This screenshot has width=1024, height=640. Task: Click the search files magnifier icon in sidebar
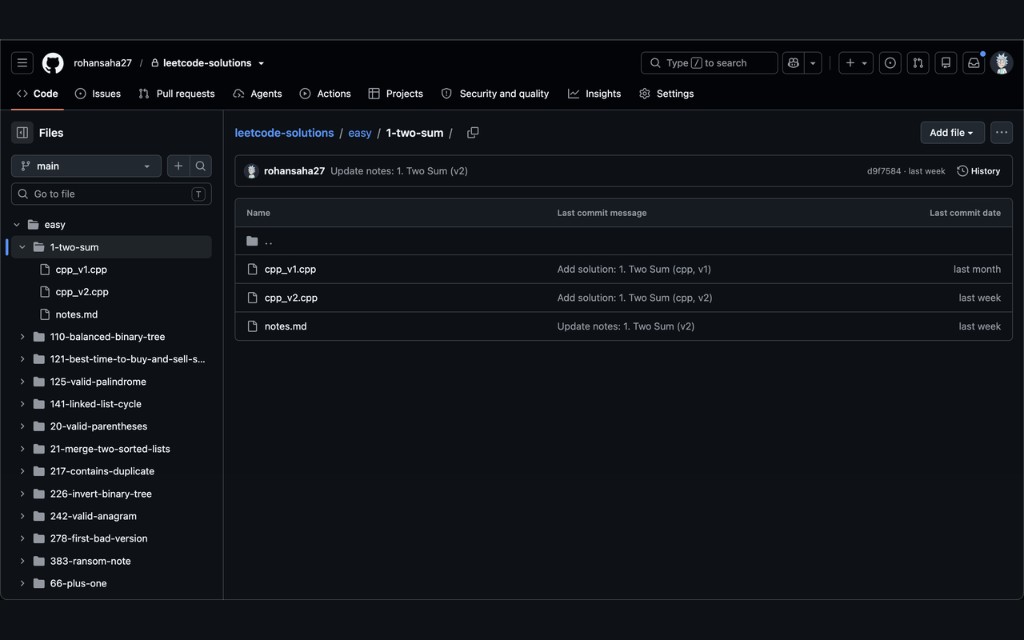(200, 166)
